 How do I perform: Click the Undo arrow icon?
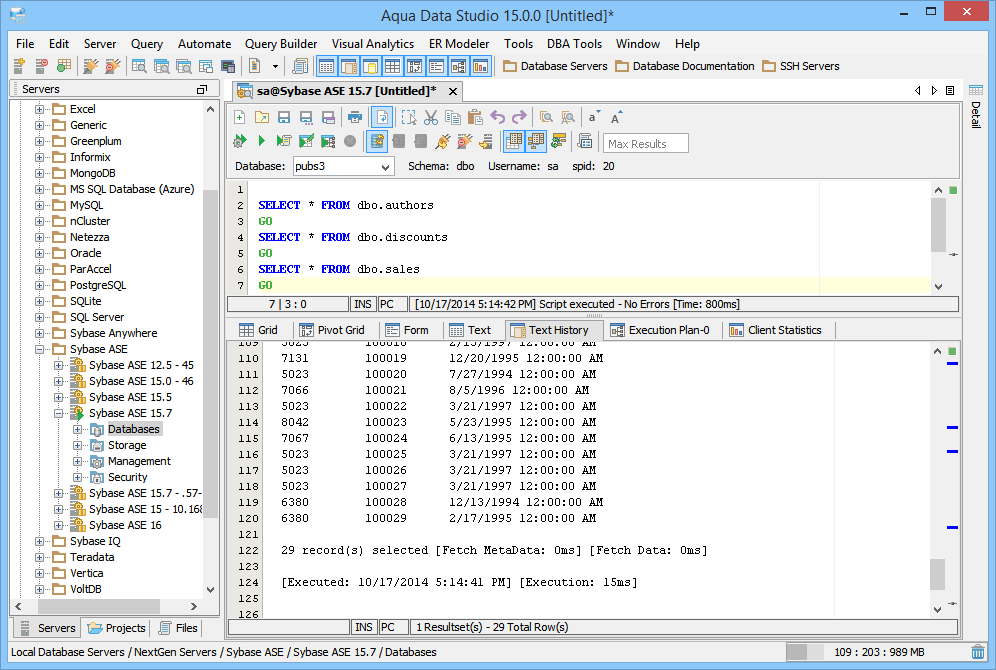point(497,117)
